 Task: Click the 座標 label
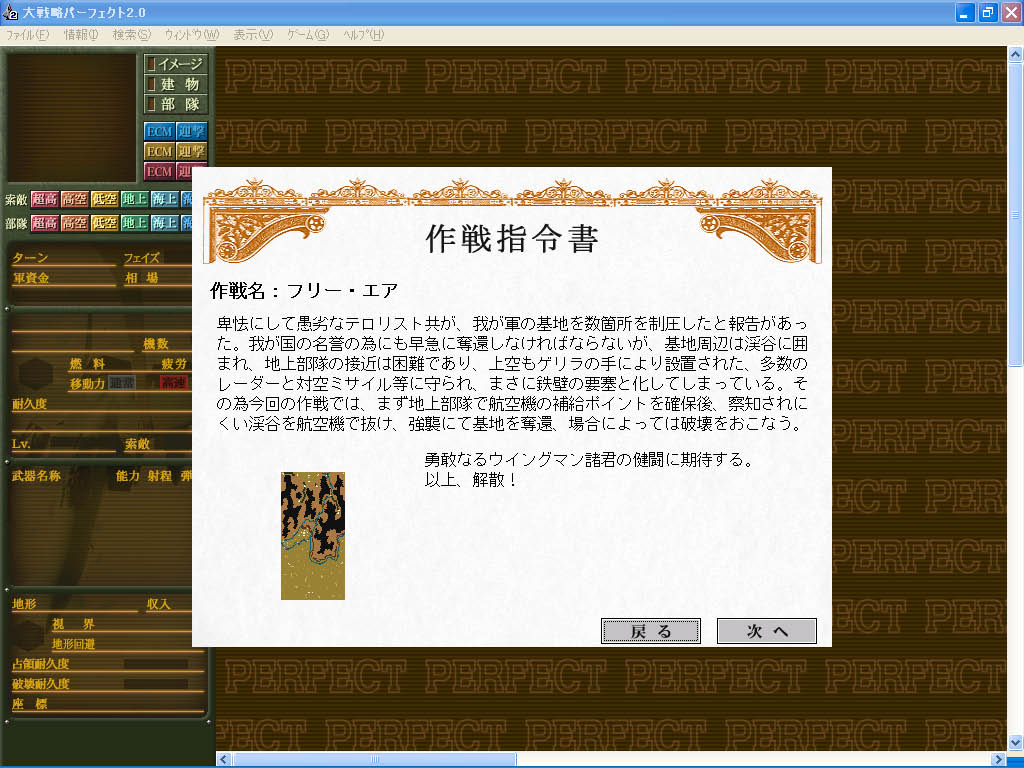pos(29,704)
